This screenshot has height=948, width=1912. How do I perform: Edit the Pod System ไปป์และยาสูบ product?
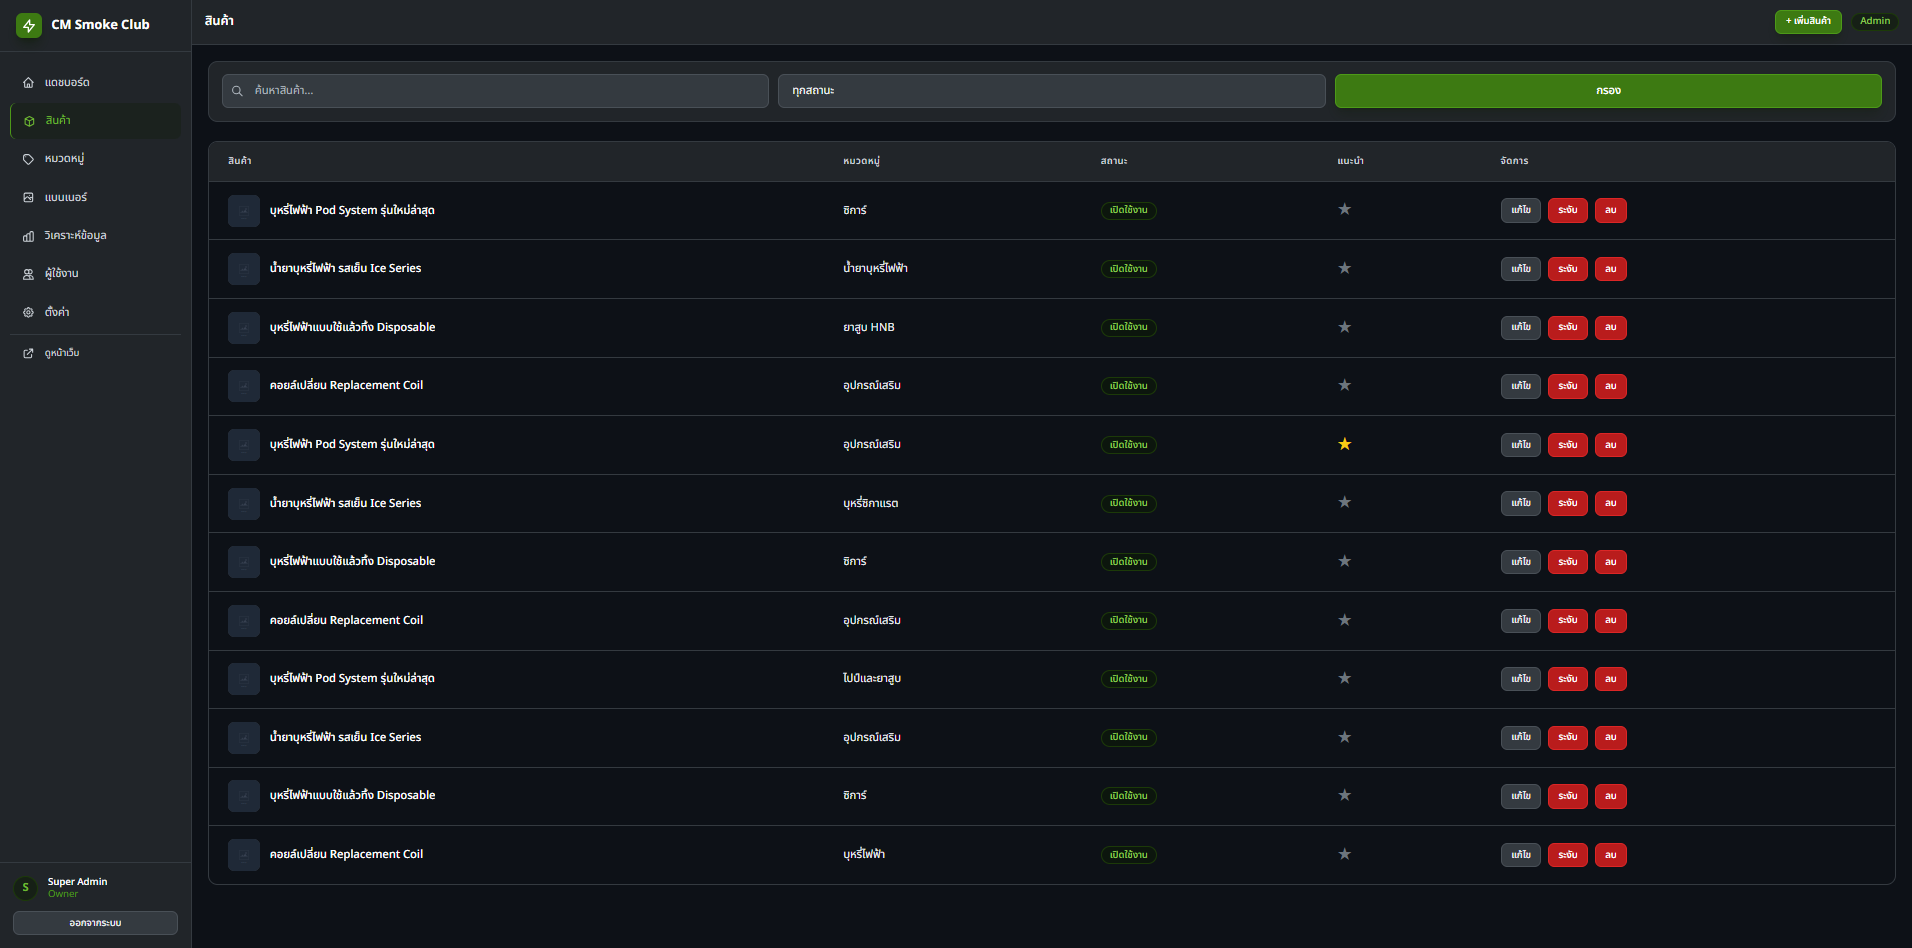(1521, 679)
